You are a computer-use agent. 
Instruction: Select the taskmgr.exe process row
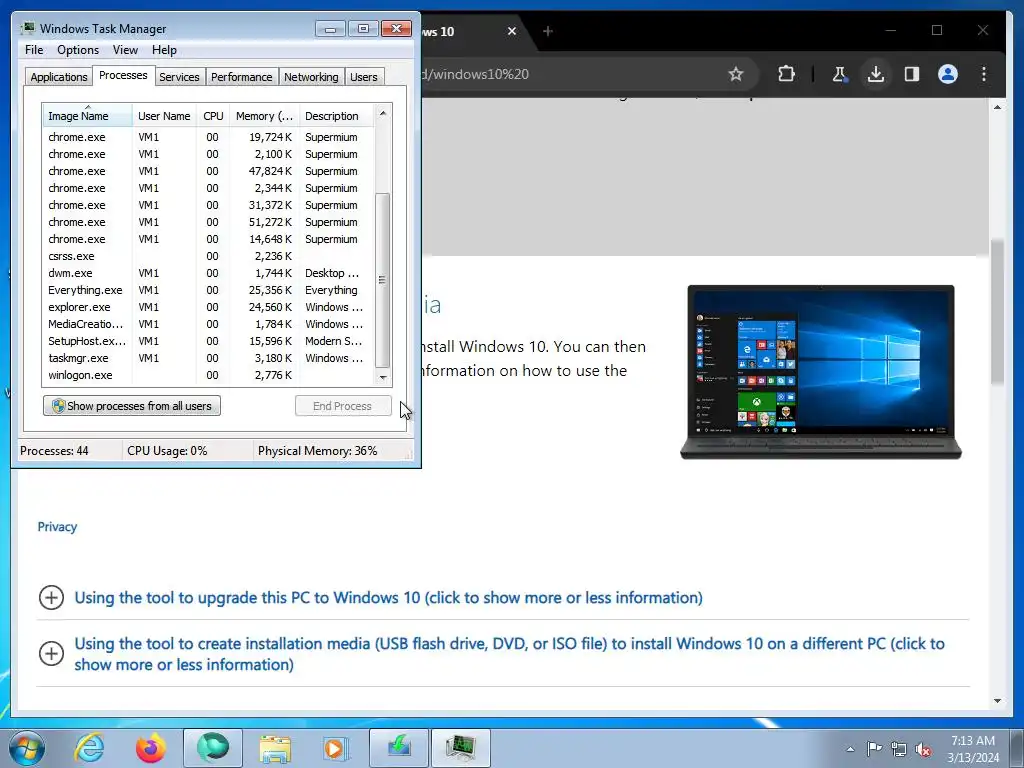[208, 358]
